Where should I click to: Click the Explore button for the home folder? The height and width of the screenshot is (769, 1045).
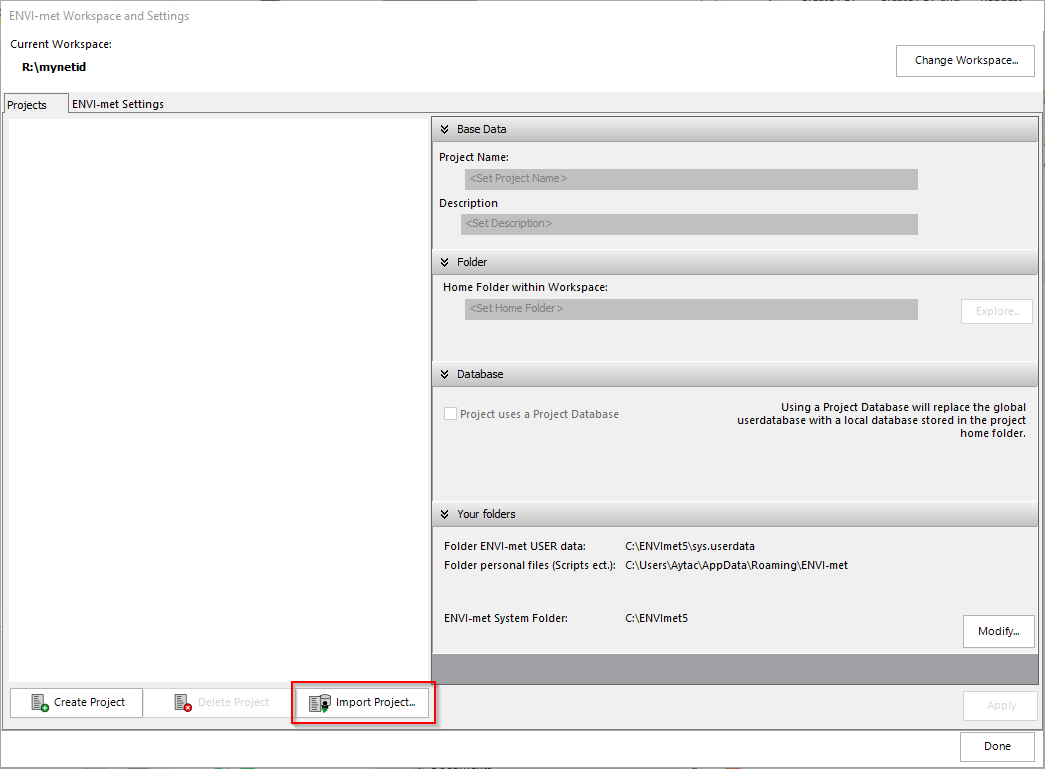click(996, 311)
